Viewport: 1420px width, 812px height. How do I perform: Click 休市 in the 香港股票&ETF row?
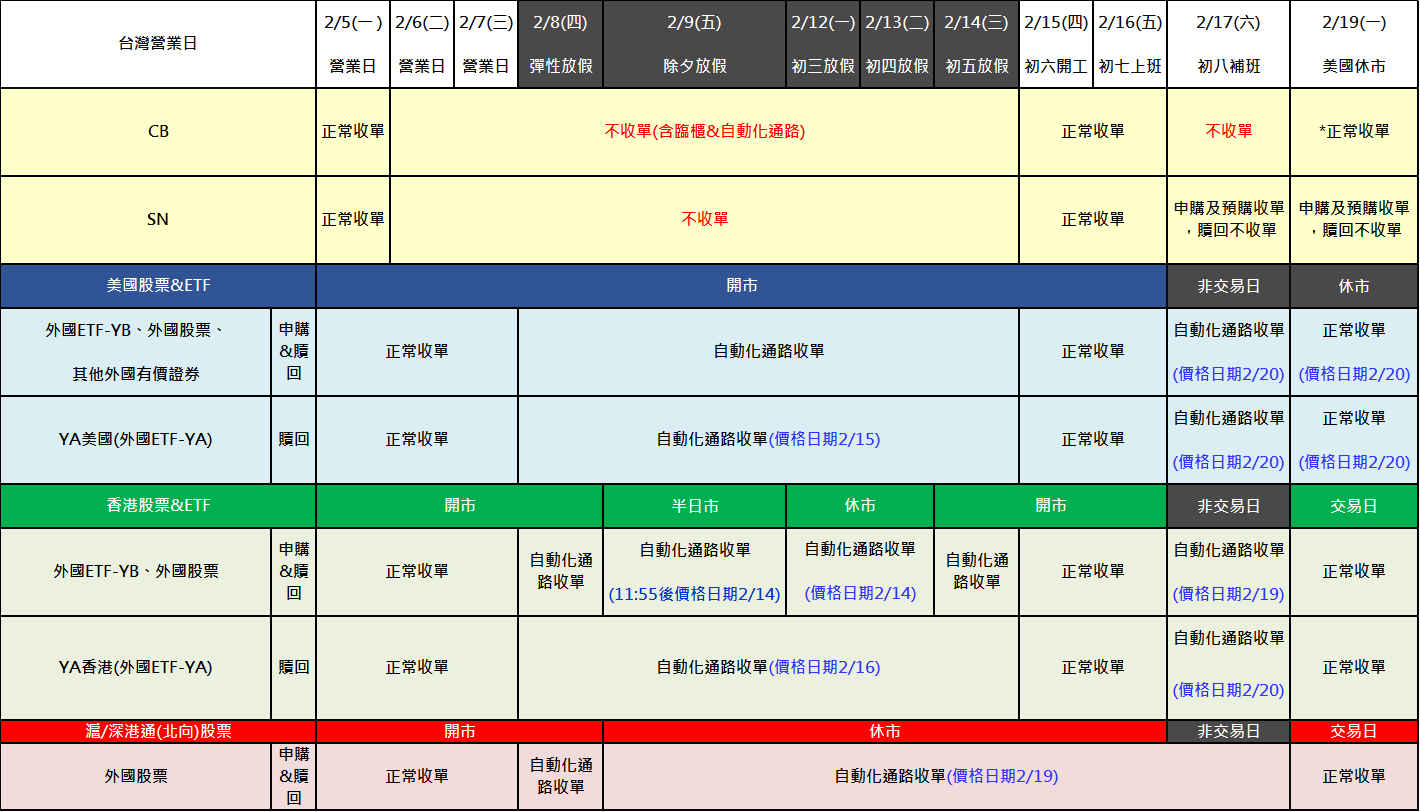[860, 506]
